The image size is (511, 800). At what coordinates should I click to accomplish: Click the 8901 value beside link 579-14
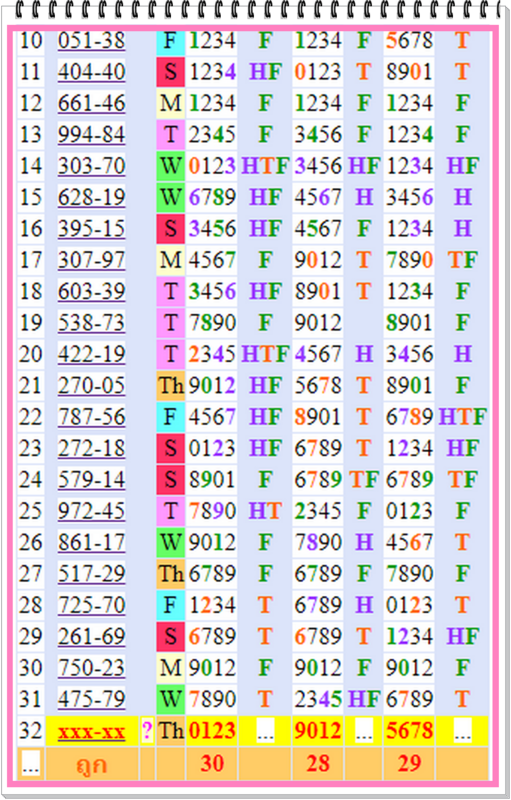(x=212, y=480)
